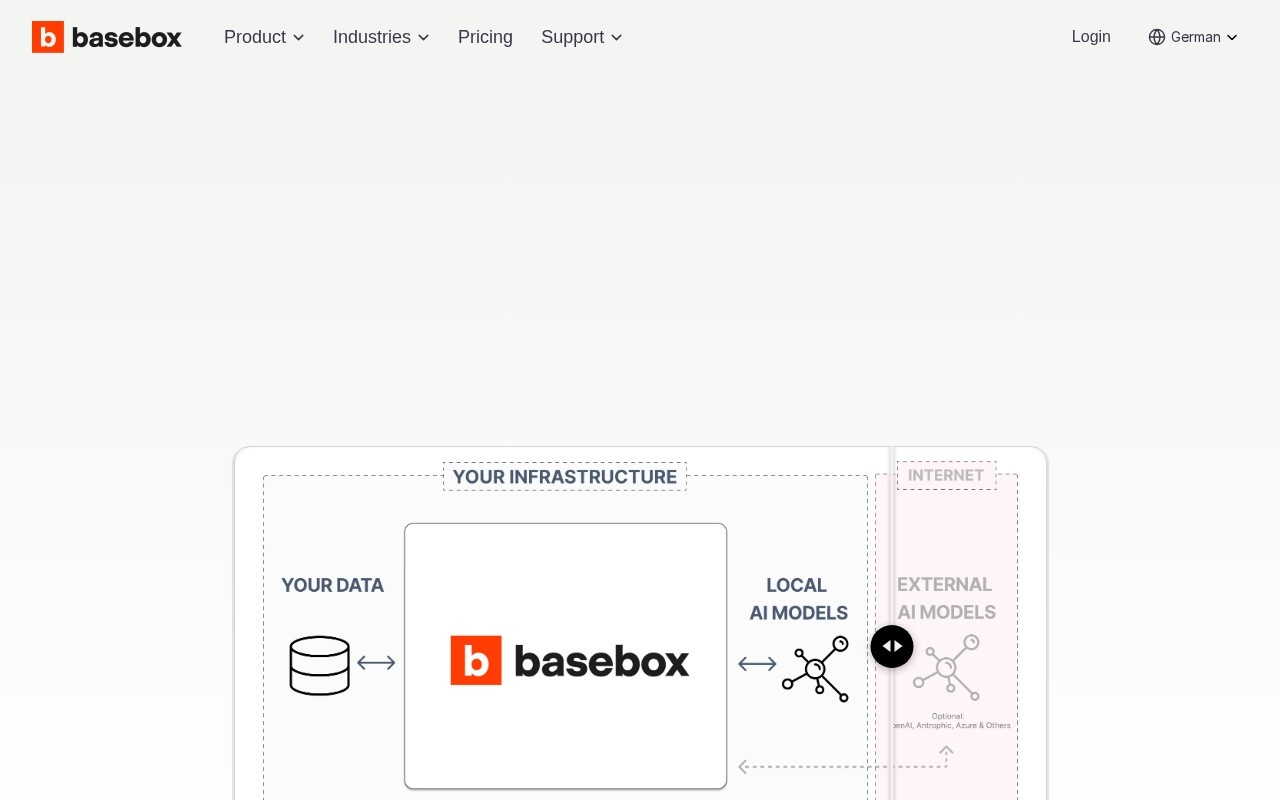Click the basebox logo in the header
This screenshot has width=1280, height=800.
(x=107, y=37)
